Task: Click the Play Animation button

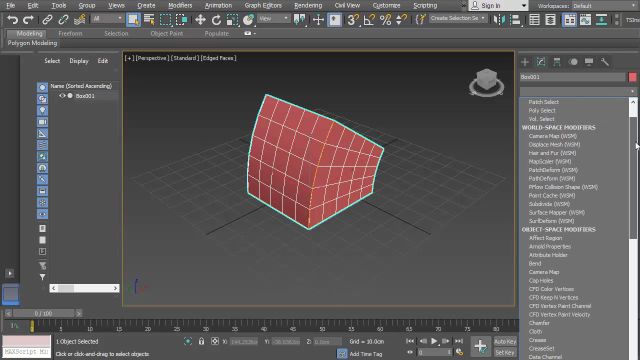Action: coord(434,341)
